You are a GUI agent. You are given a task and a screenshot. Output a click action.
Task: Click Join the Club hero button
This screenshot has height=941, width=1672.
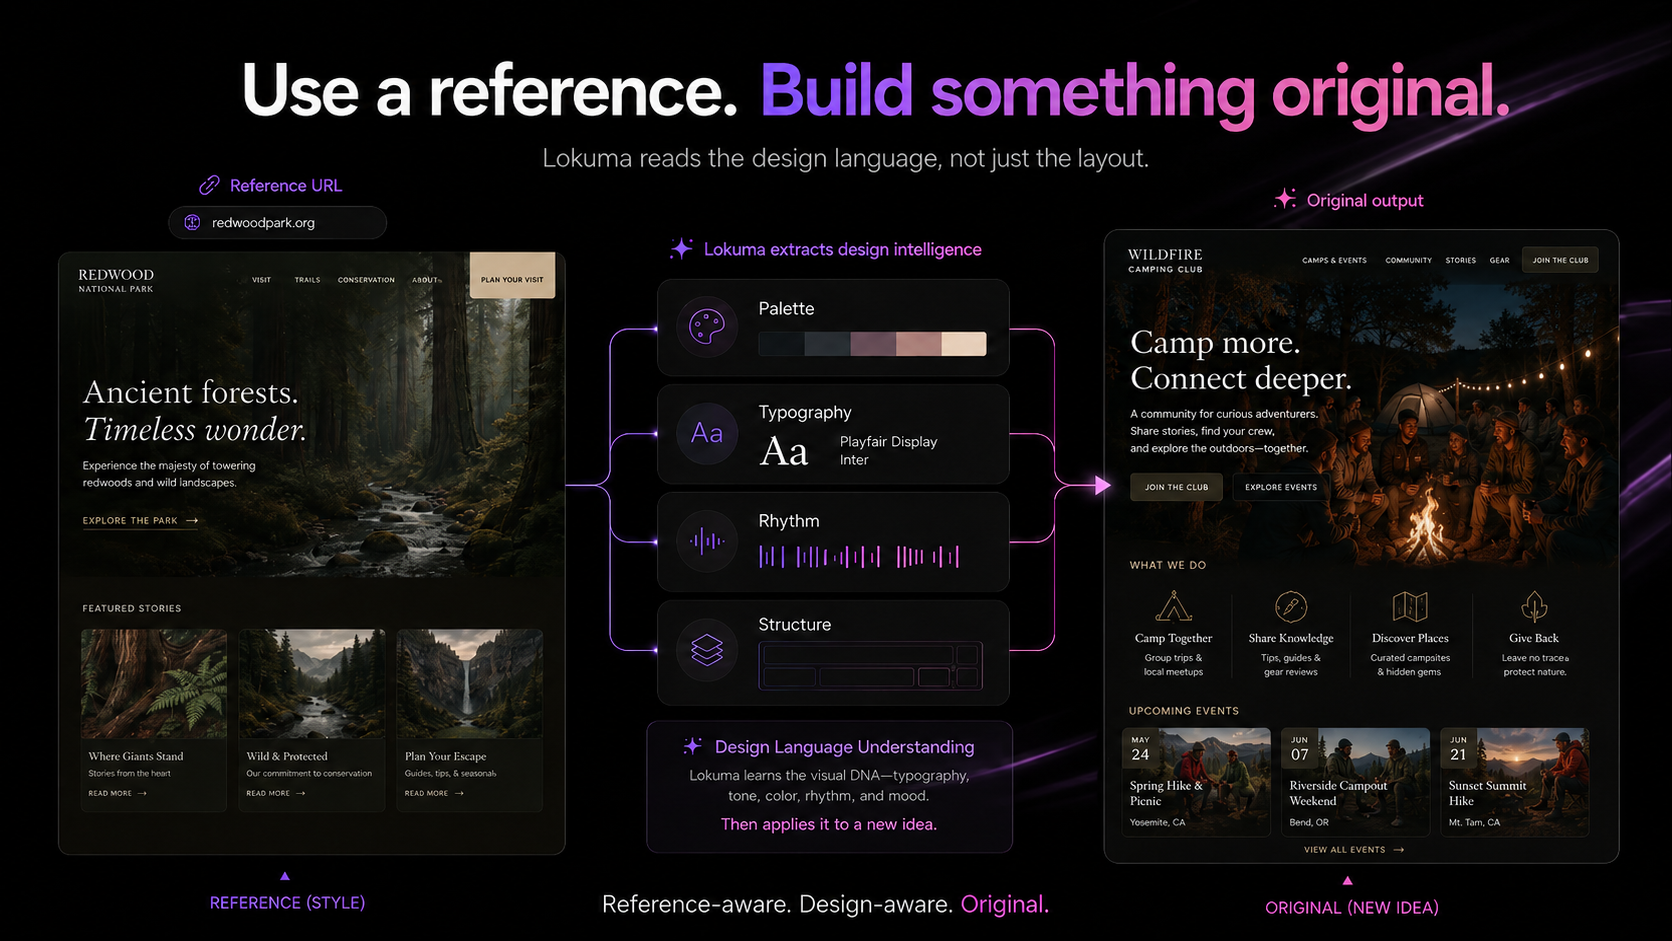coord(1176,487)
